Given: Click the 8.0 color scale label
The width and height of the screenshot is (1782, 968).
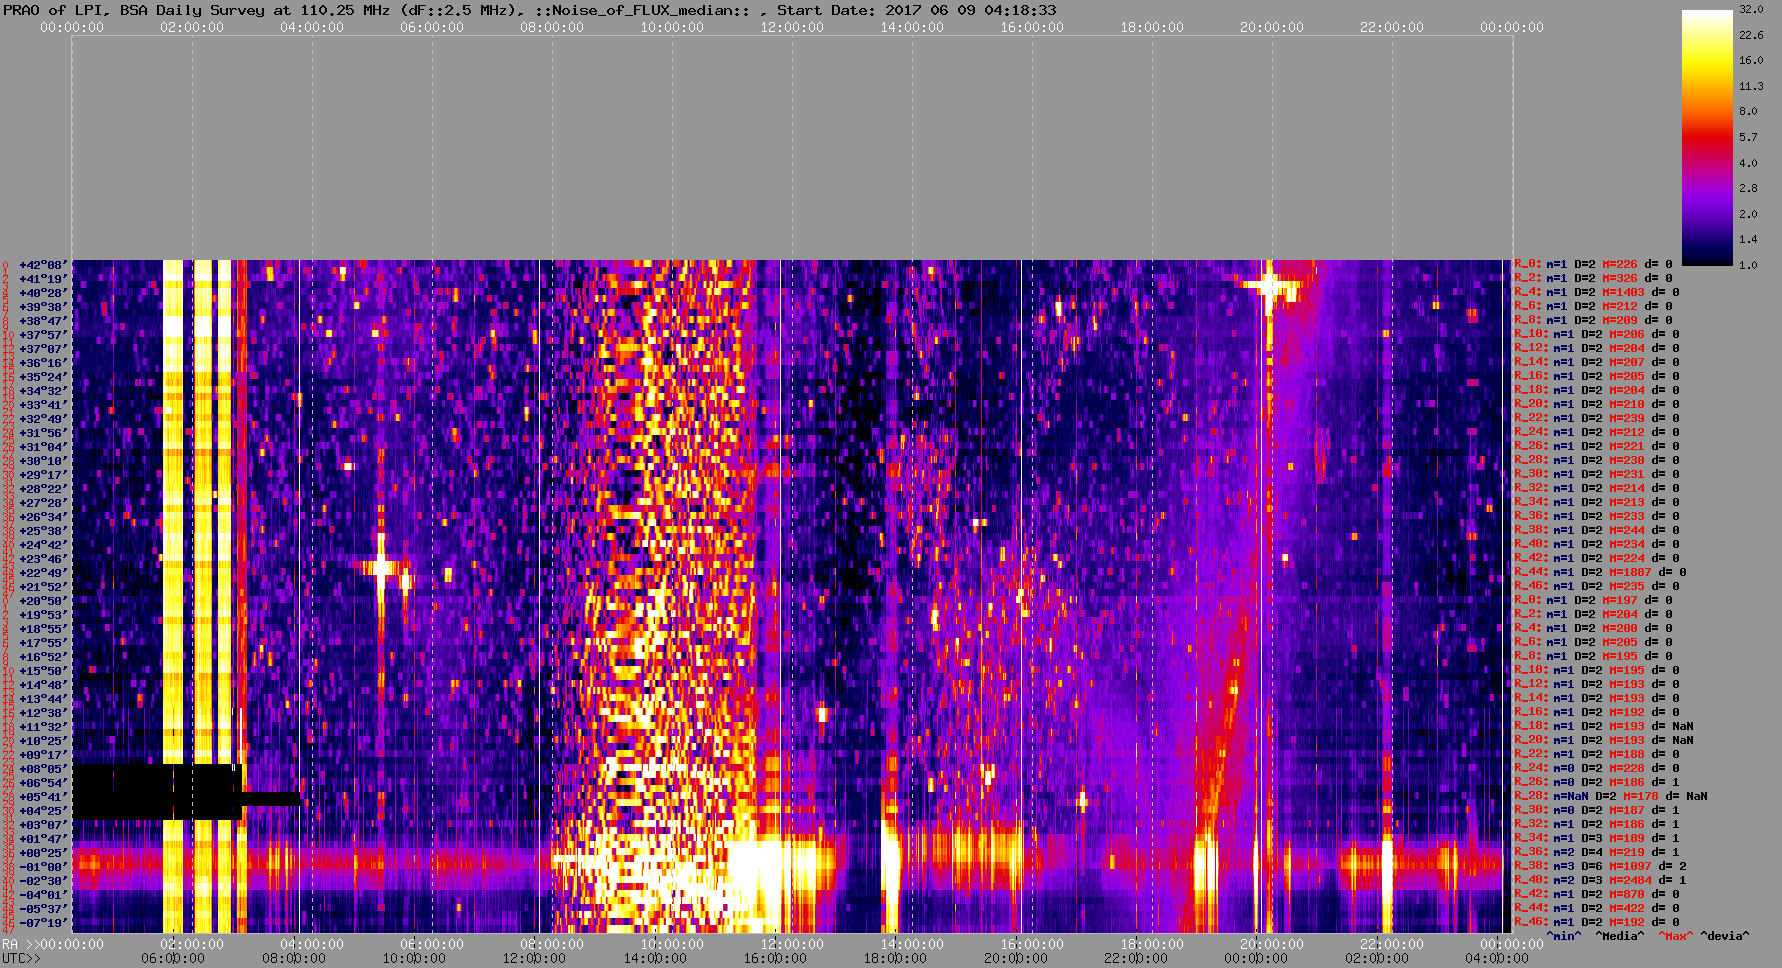Looking at the screenshot, I should point(1747,111).
